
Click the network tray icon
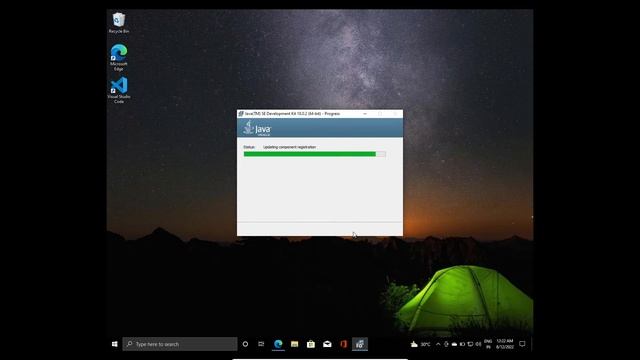[x=470, y=344]
